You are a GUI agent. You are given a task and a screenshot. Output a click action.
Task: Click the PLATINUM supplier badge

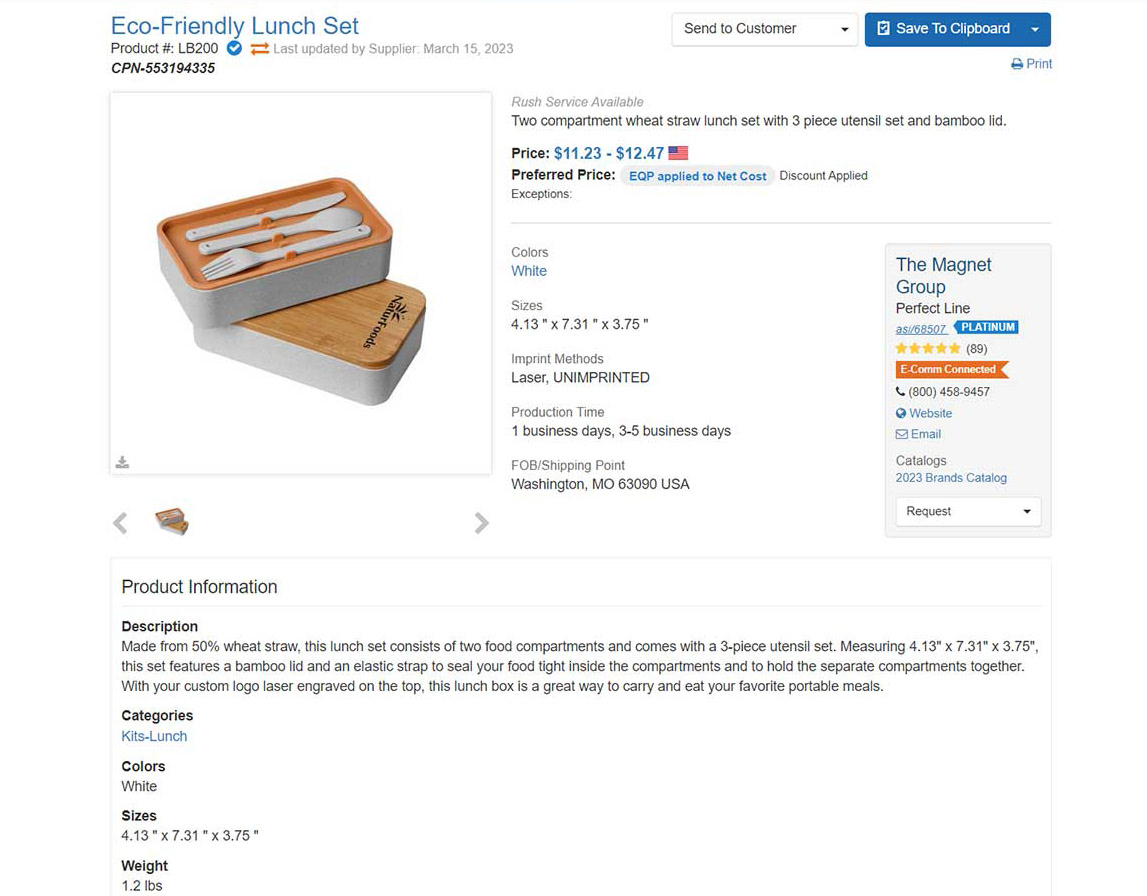[x=987, y=327]
